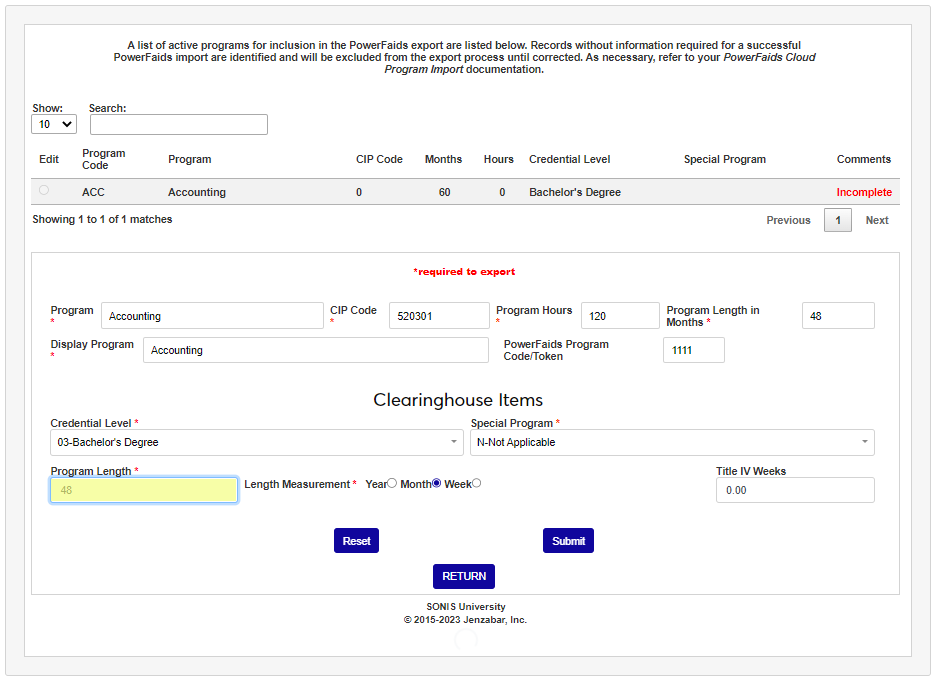Click into the Search field
The image size is (936, 681).
(x=179, y=124)
